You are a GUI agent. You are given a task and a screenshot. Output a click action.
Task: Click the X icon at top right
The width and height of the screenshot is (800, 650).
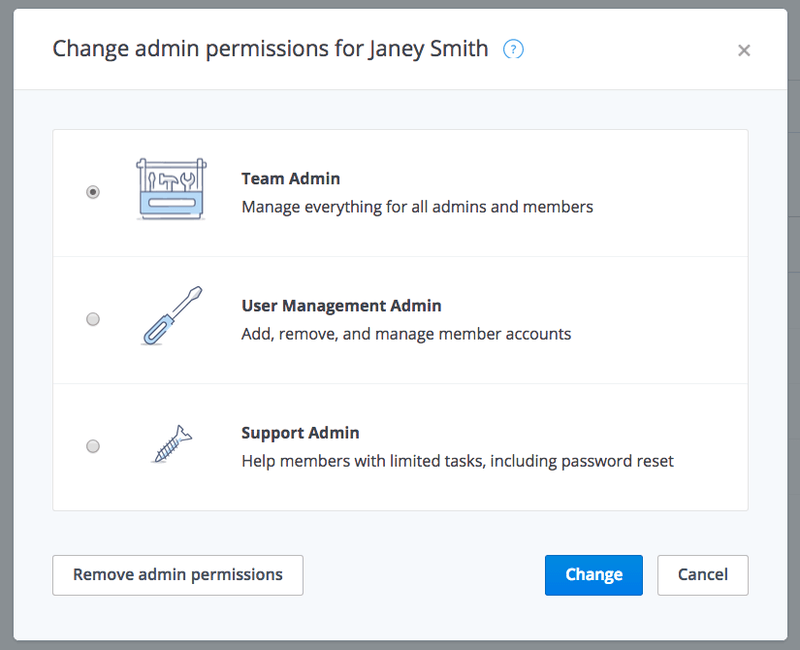[x=744, y=49]
